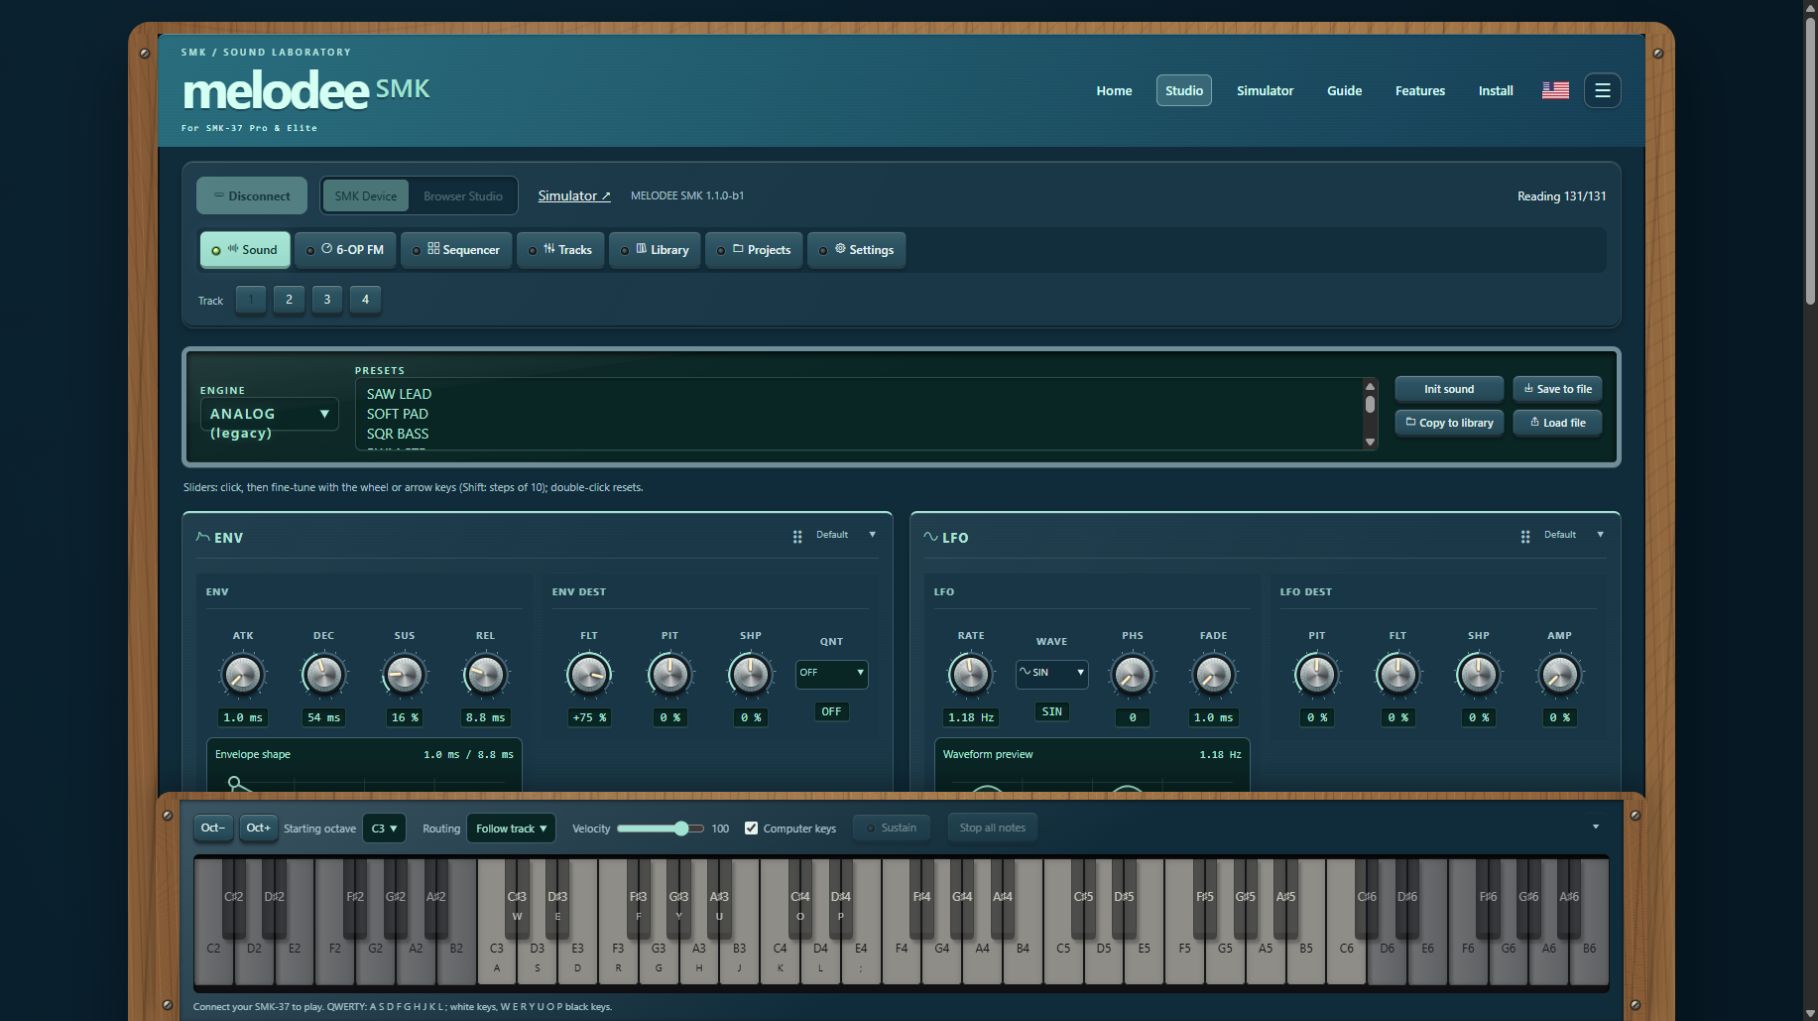Open the 6-OP FM tab
Screen dimensions: 1818x1021
tap(345, 250)
